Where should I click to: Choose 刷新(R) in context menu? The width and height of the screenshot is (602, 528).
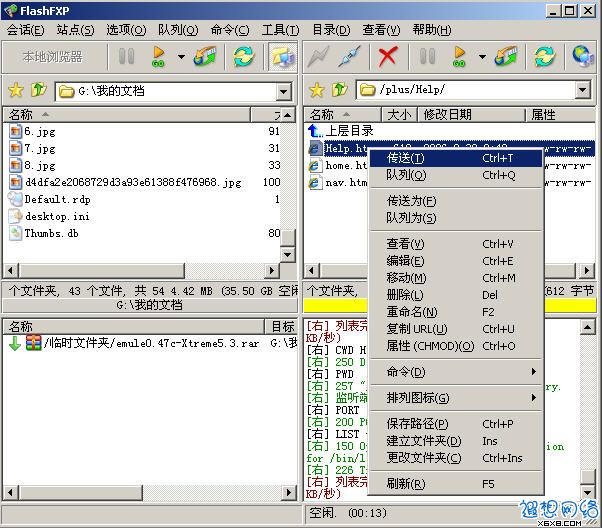coord(456,484)
